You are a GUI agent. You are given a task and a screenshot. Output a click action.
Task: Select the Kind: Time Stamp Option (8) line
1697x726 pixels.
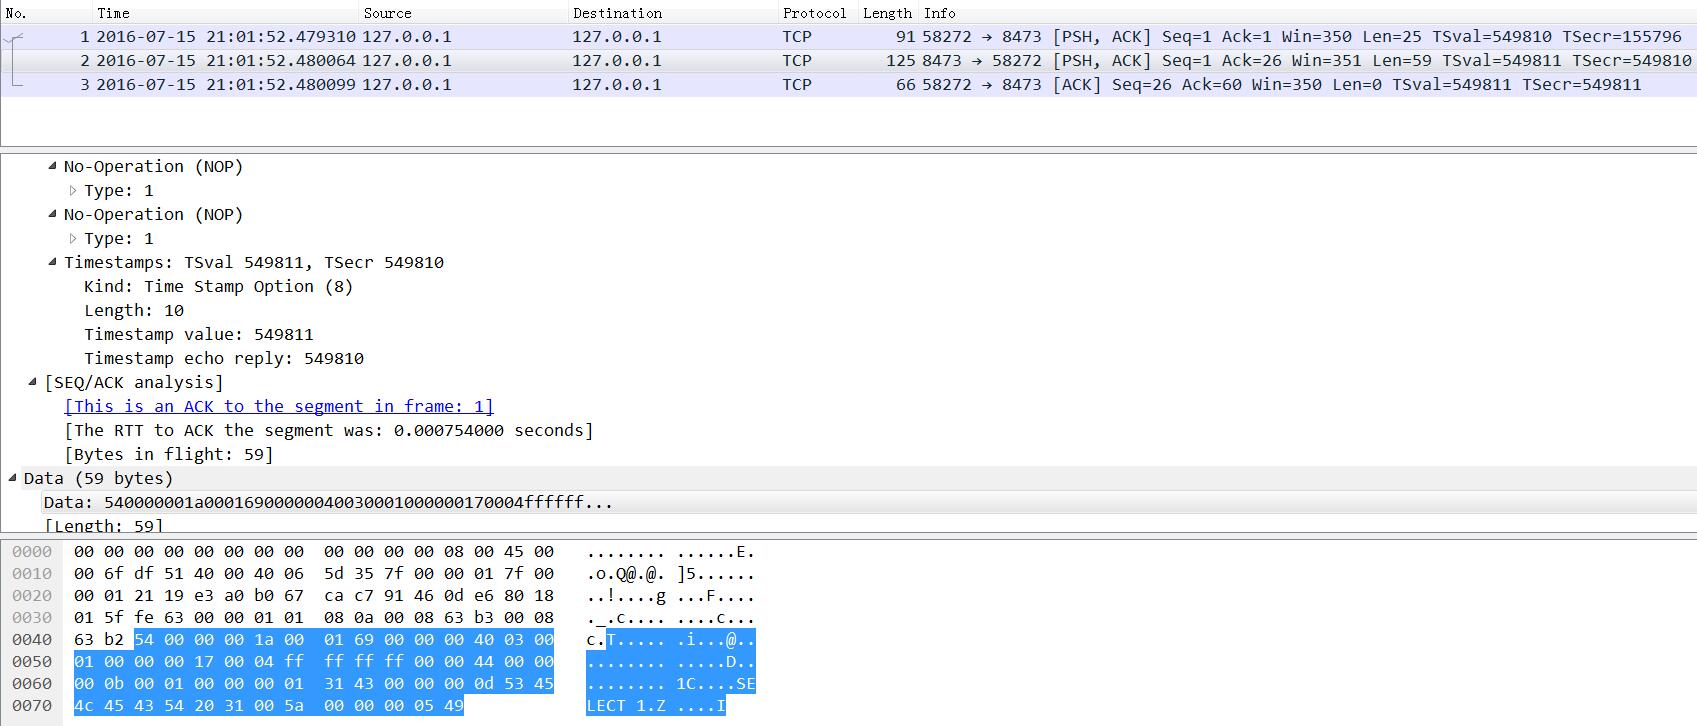[x=218, y=287]
